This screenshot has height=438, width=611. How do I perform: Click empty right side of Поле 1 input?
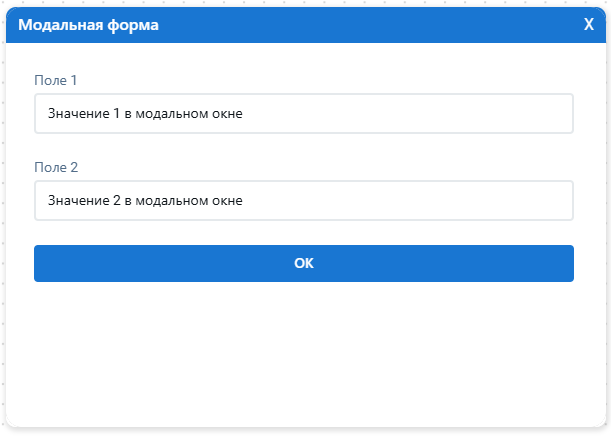point(450,114)
